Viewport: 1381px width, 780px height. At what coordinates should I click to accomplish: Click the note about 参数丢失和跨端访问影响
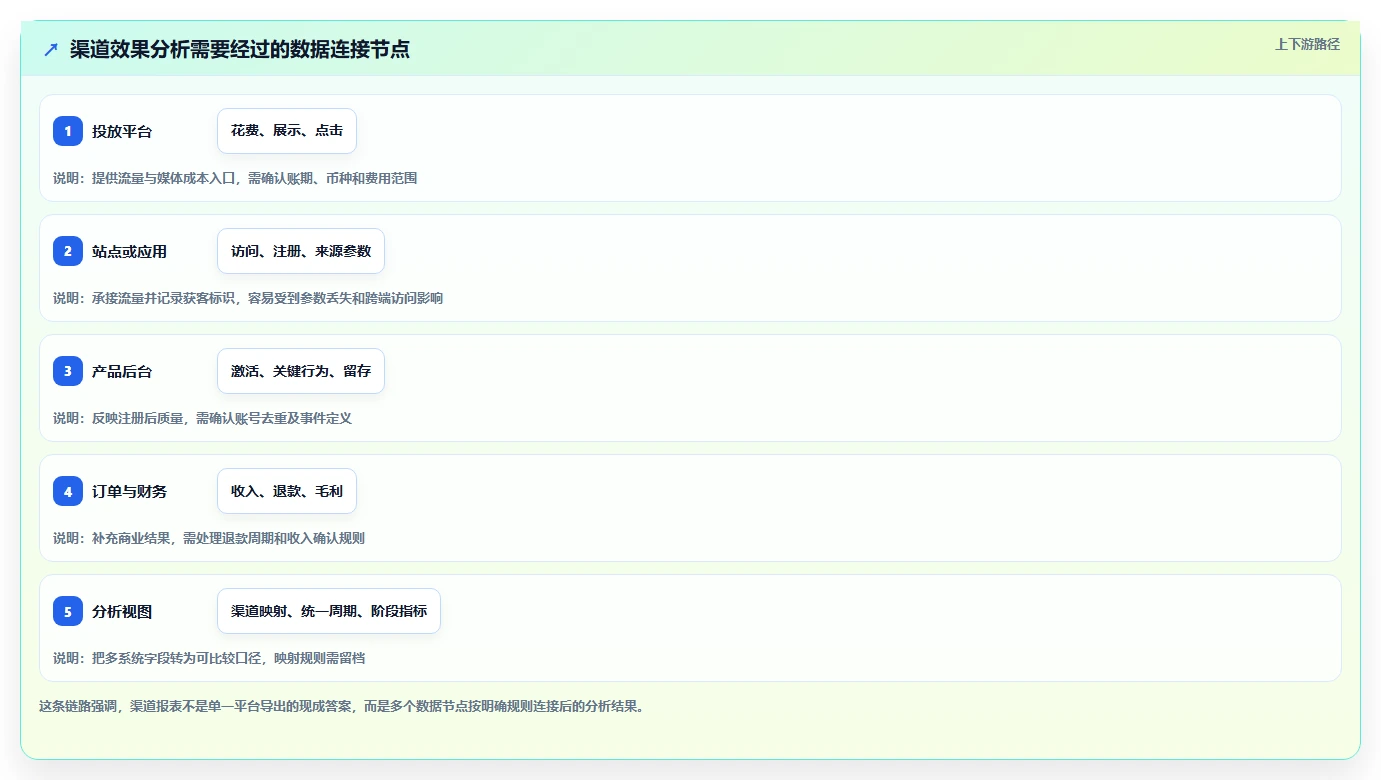(x=248, y=298)
